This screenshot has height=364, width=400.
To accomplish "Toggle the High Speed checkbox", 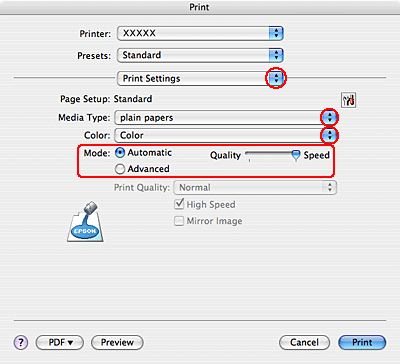I will (179, 204).
